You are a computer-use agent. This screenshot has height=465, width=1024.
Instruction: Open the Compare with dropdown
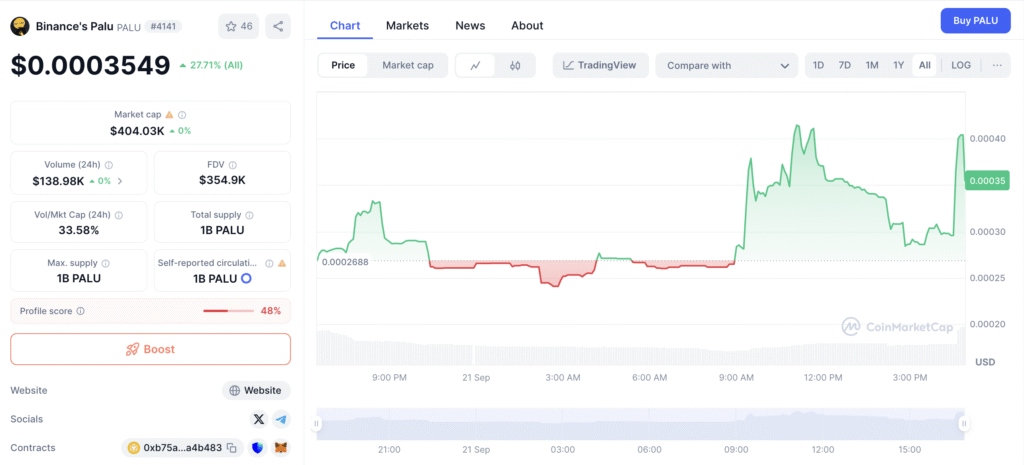pos(726,65)
